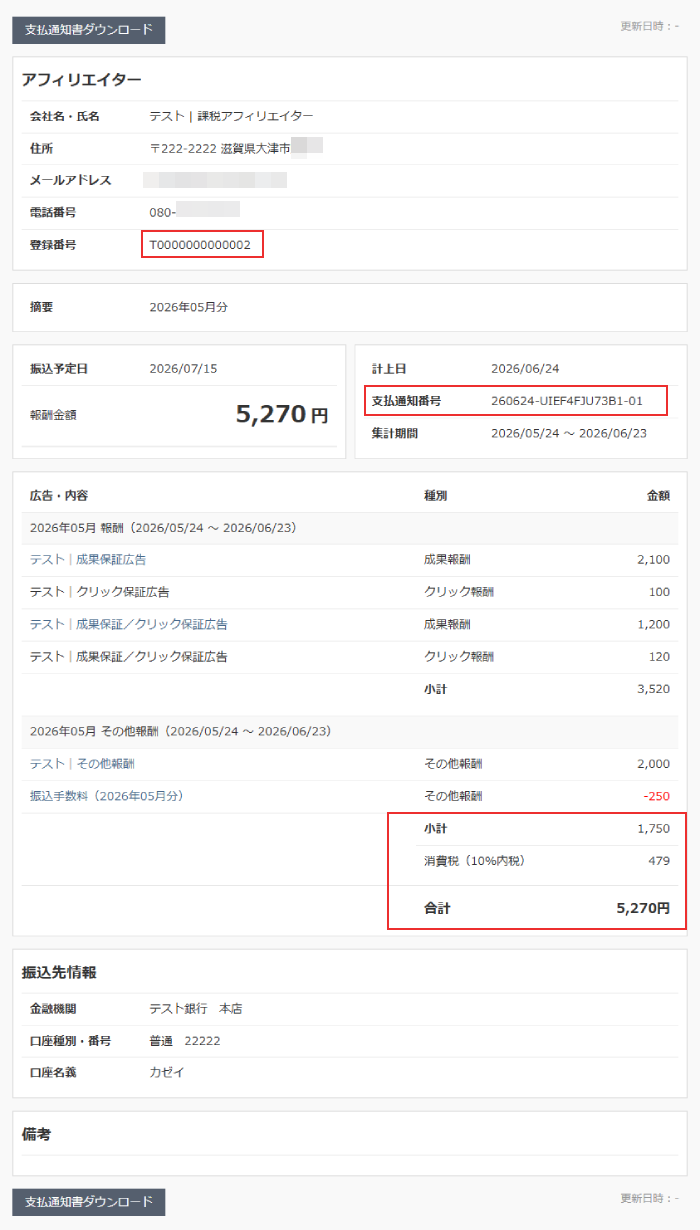
Task: Click the amount 1,200
Action: (653, 624)
